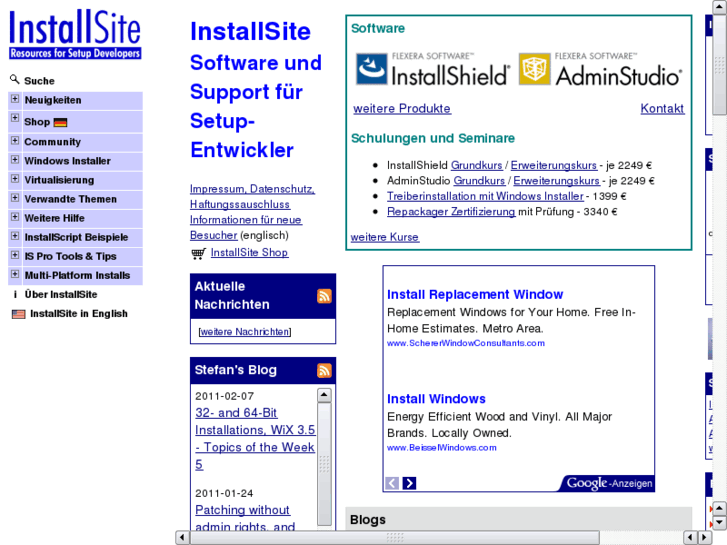Click the InstallShield product logo
Image resolution: width=727 pixels, height=545 pixels.
point(433,70)
